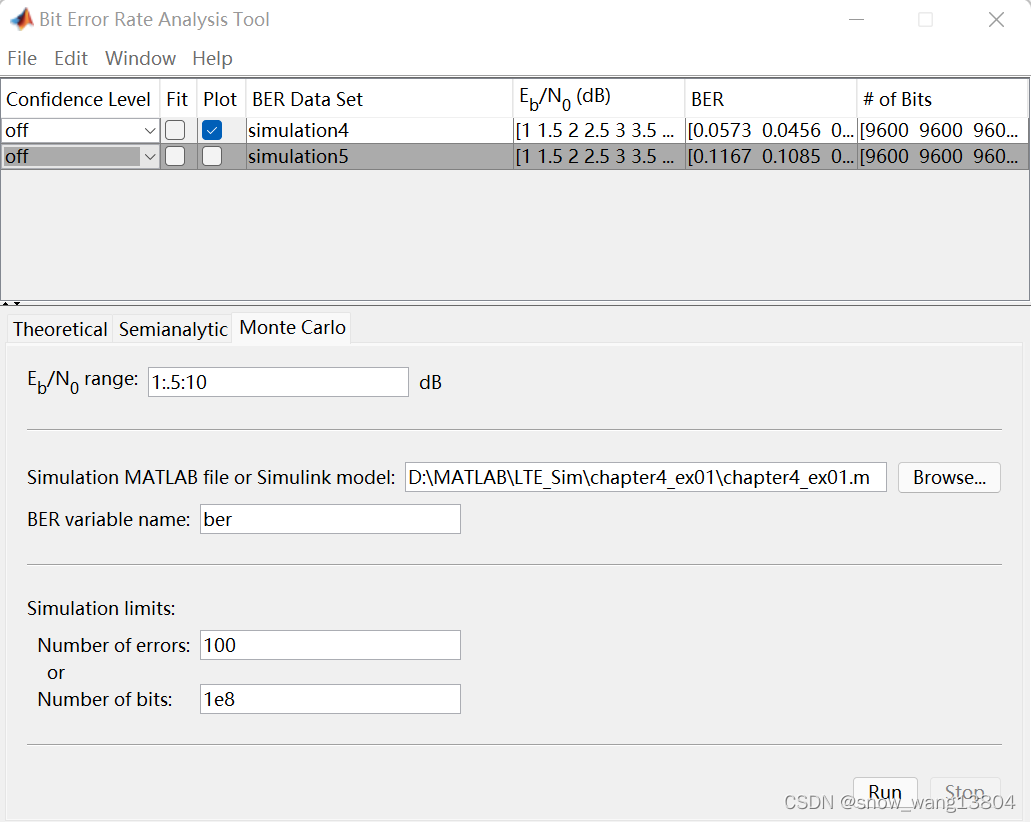1031x822 pixels.
Task: Click the Confidence Level column header
Action: [80, 99]
